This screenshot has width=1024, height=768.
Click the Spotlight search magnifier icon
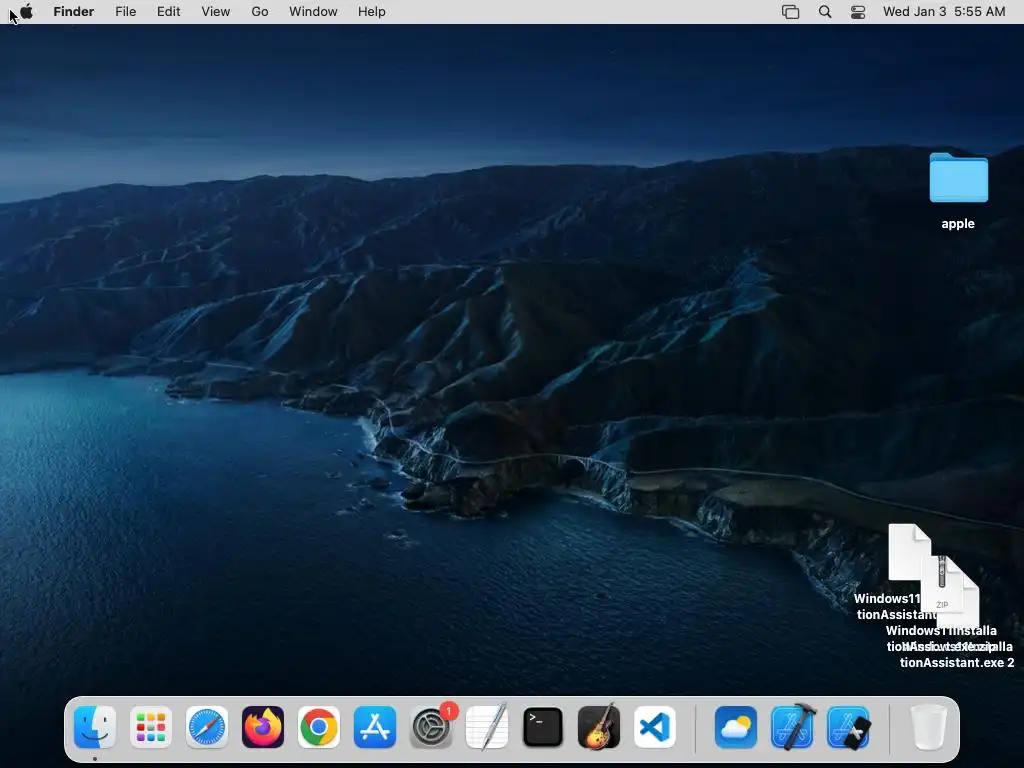click(x=825, y=12)
